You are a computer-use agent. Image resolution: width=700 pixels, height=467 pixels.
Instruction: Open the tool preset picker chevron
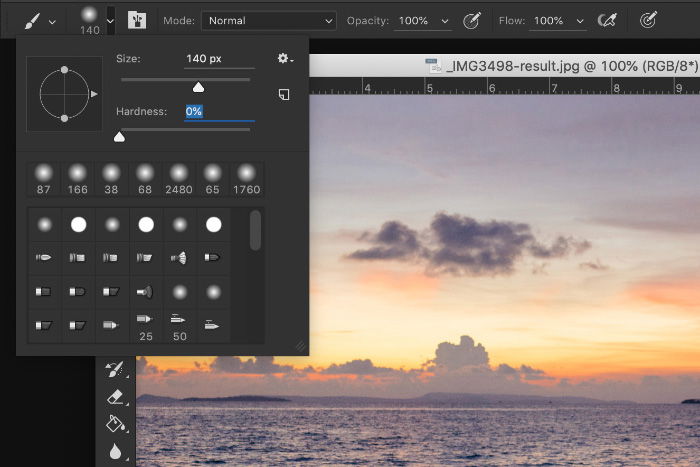[x=52, y=21]
